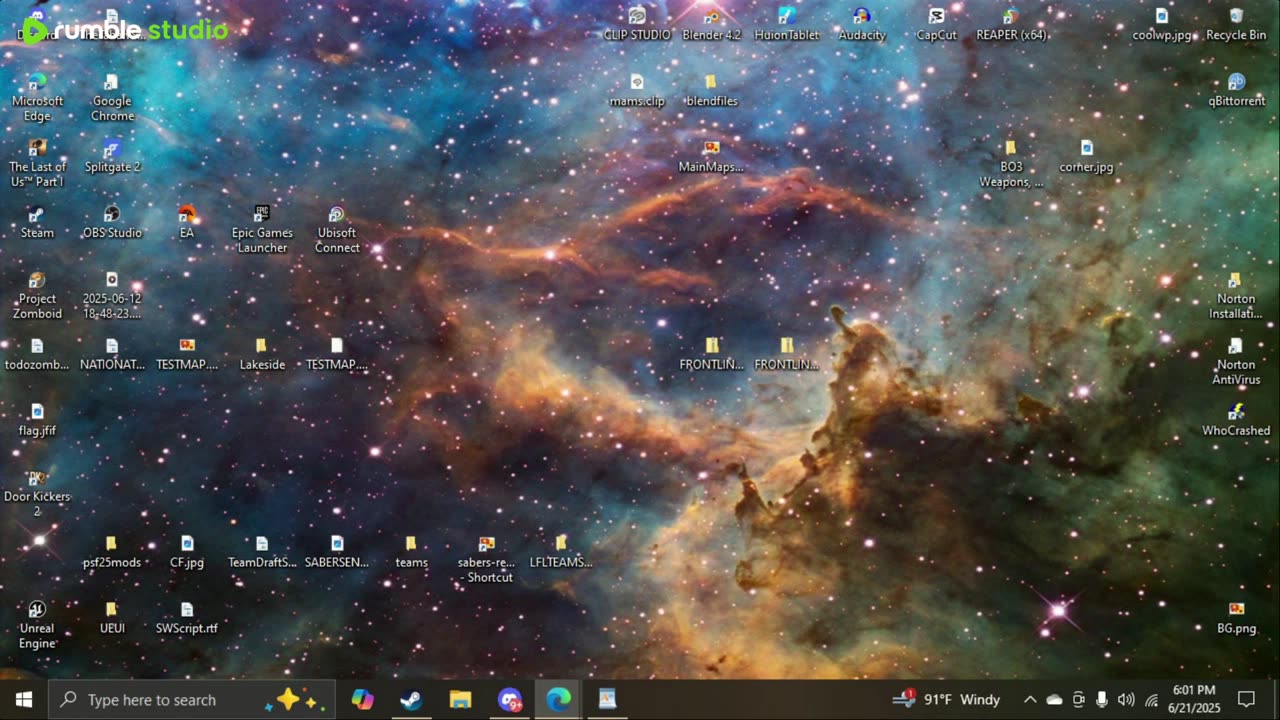Select the Splitgate 2 desktop icon
Image resolution: width=1280 pixels, height=720 pixels.
point(112,156)
